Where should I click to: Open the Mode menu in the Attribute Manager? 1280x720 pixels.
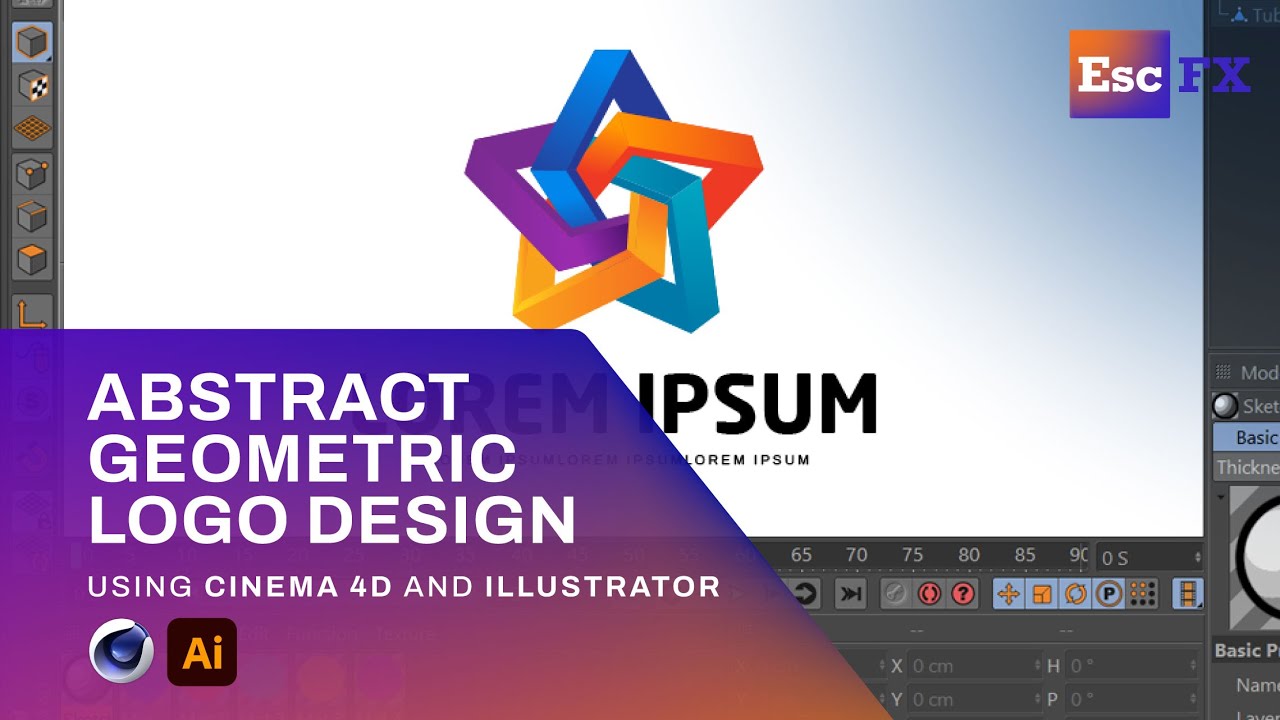pyautogui.click(x=1260, y=372)
